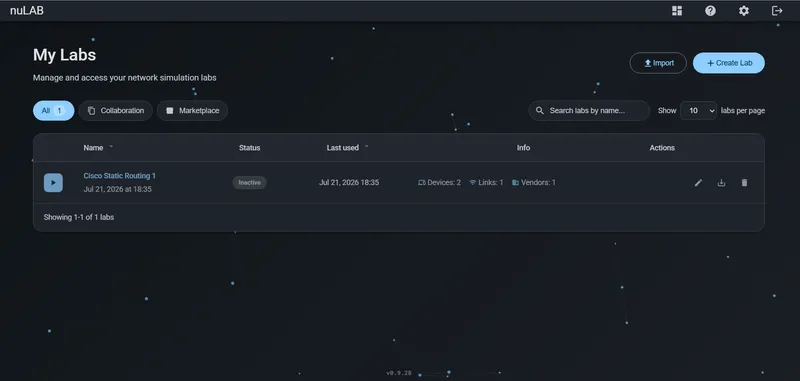Click the Status column header

pyautogui.click(x=249, y=148)
